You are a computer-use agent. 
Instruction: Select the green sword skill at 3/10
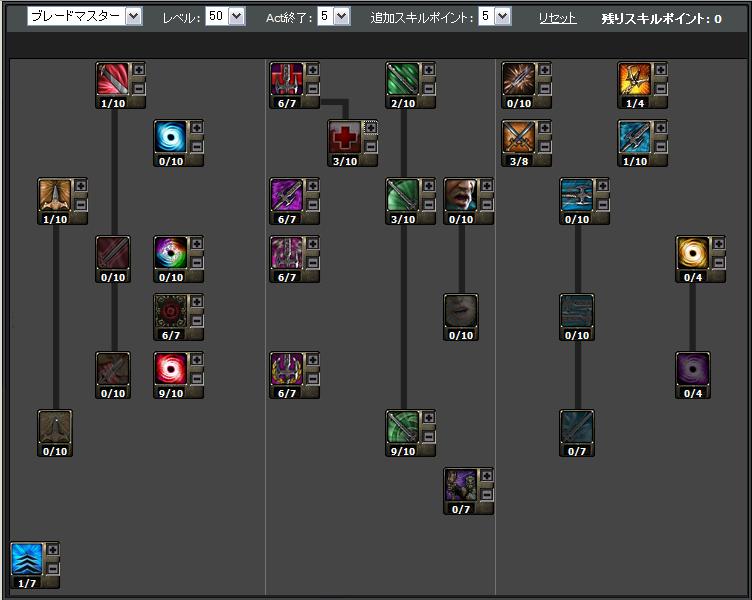point(403,195)
